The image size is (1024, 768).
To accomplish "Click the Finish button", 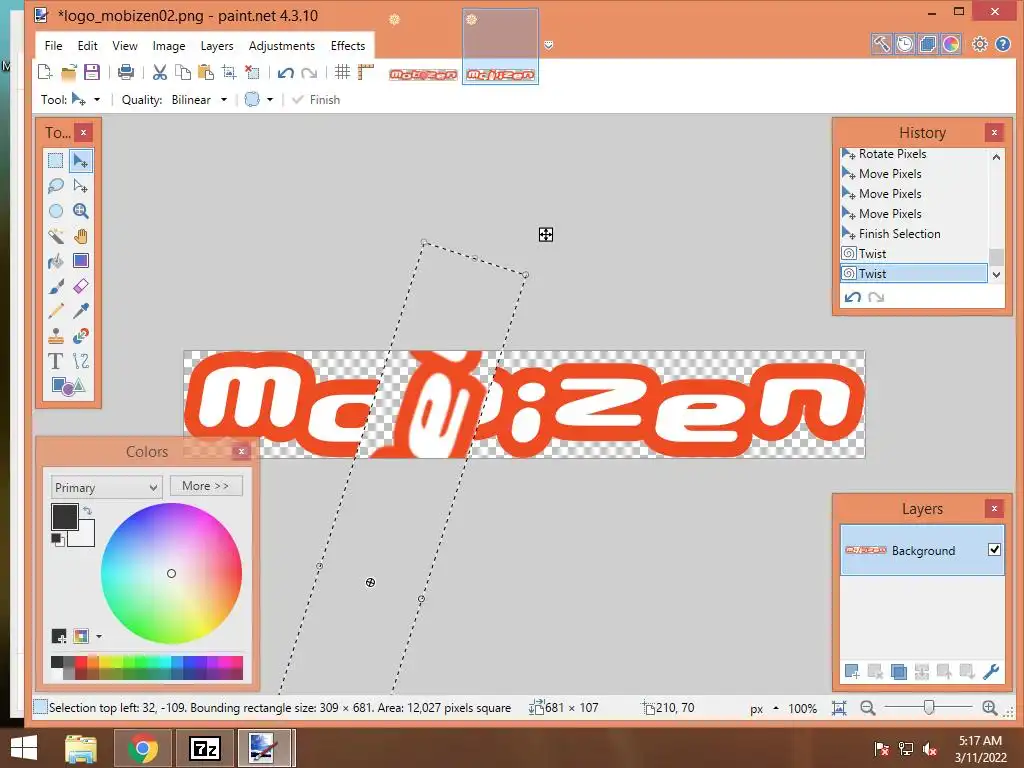I will (317, 99).
